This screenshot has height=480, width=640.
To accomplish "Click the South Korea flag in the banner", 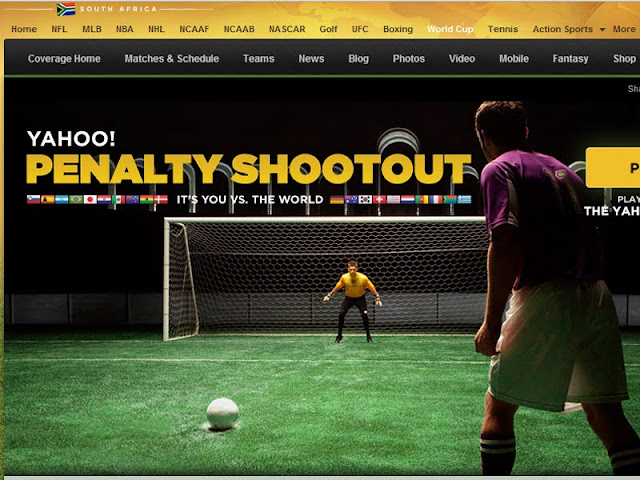I will tap(365, 199).
